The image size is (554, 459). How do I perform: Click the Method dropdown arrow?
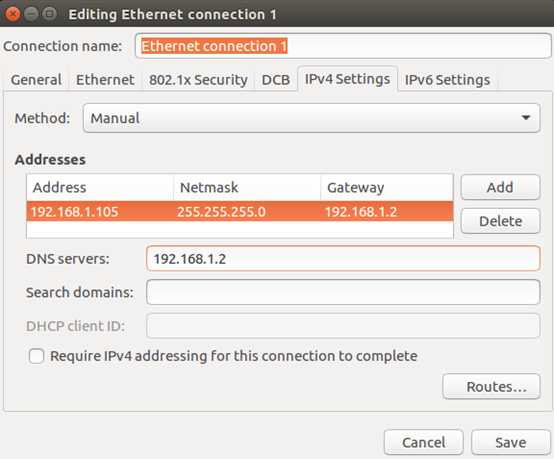[x=526, y=118]
